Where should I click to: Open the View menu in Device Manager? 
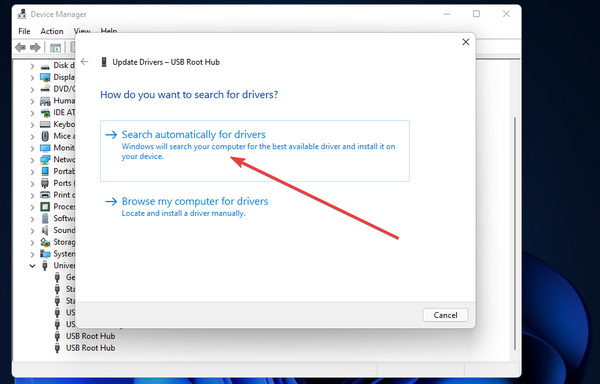(x=82, y=31)
